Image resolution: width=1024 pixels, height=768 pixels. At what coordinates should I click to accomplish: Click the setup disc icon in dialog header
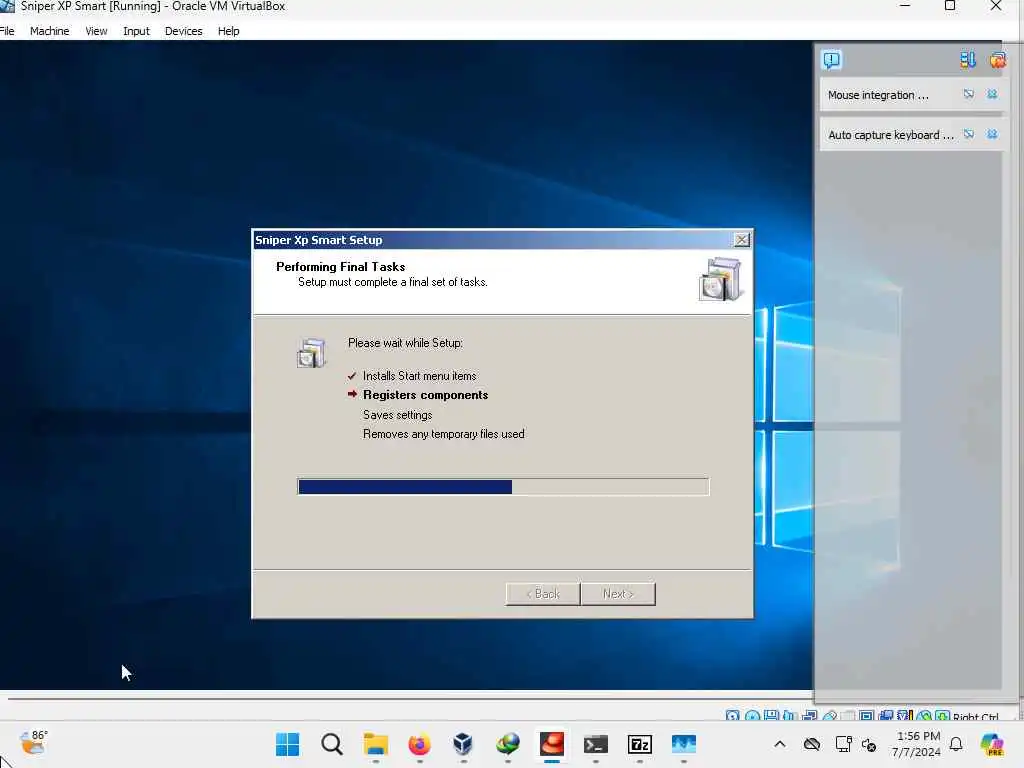720,280
